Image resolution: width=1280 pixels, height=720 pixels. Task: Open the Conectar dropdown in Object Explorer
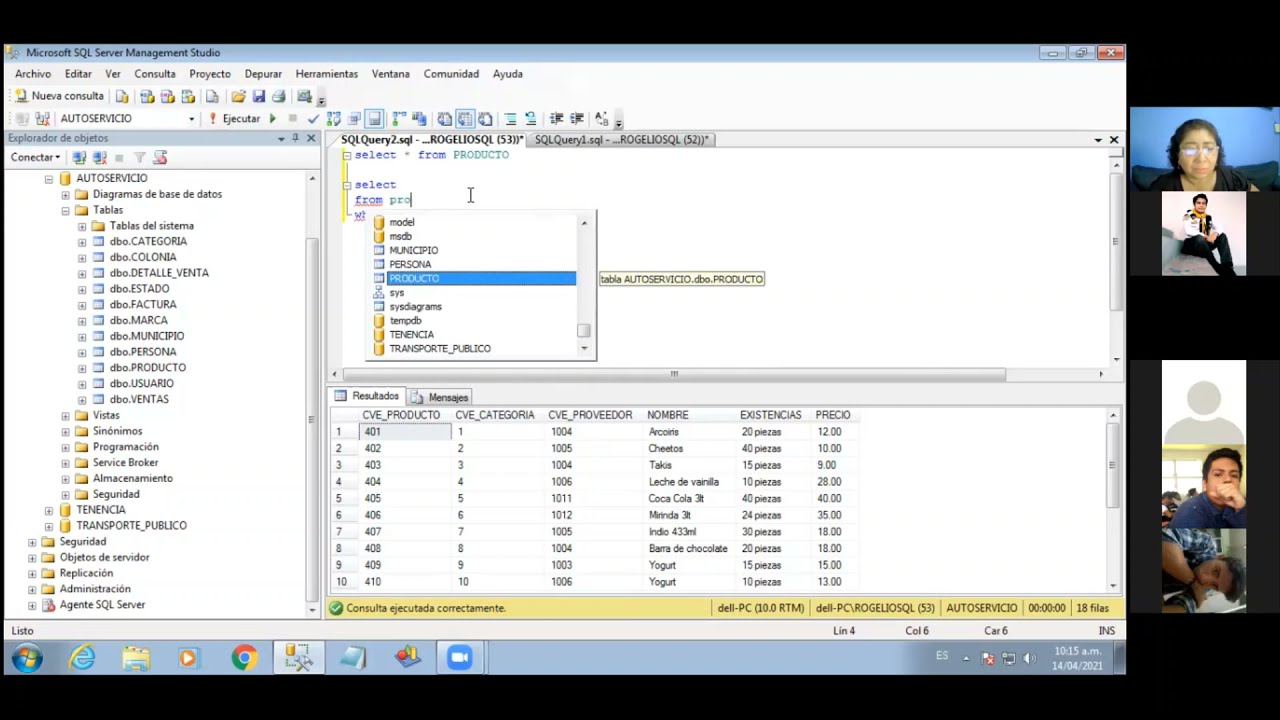[x=35, y=157]
